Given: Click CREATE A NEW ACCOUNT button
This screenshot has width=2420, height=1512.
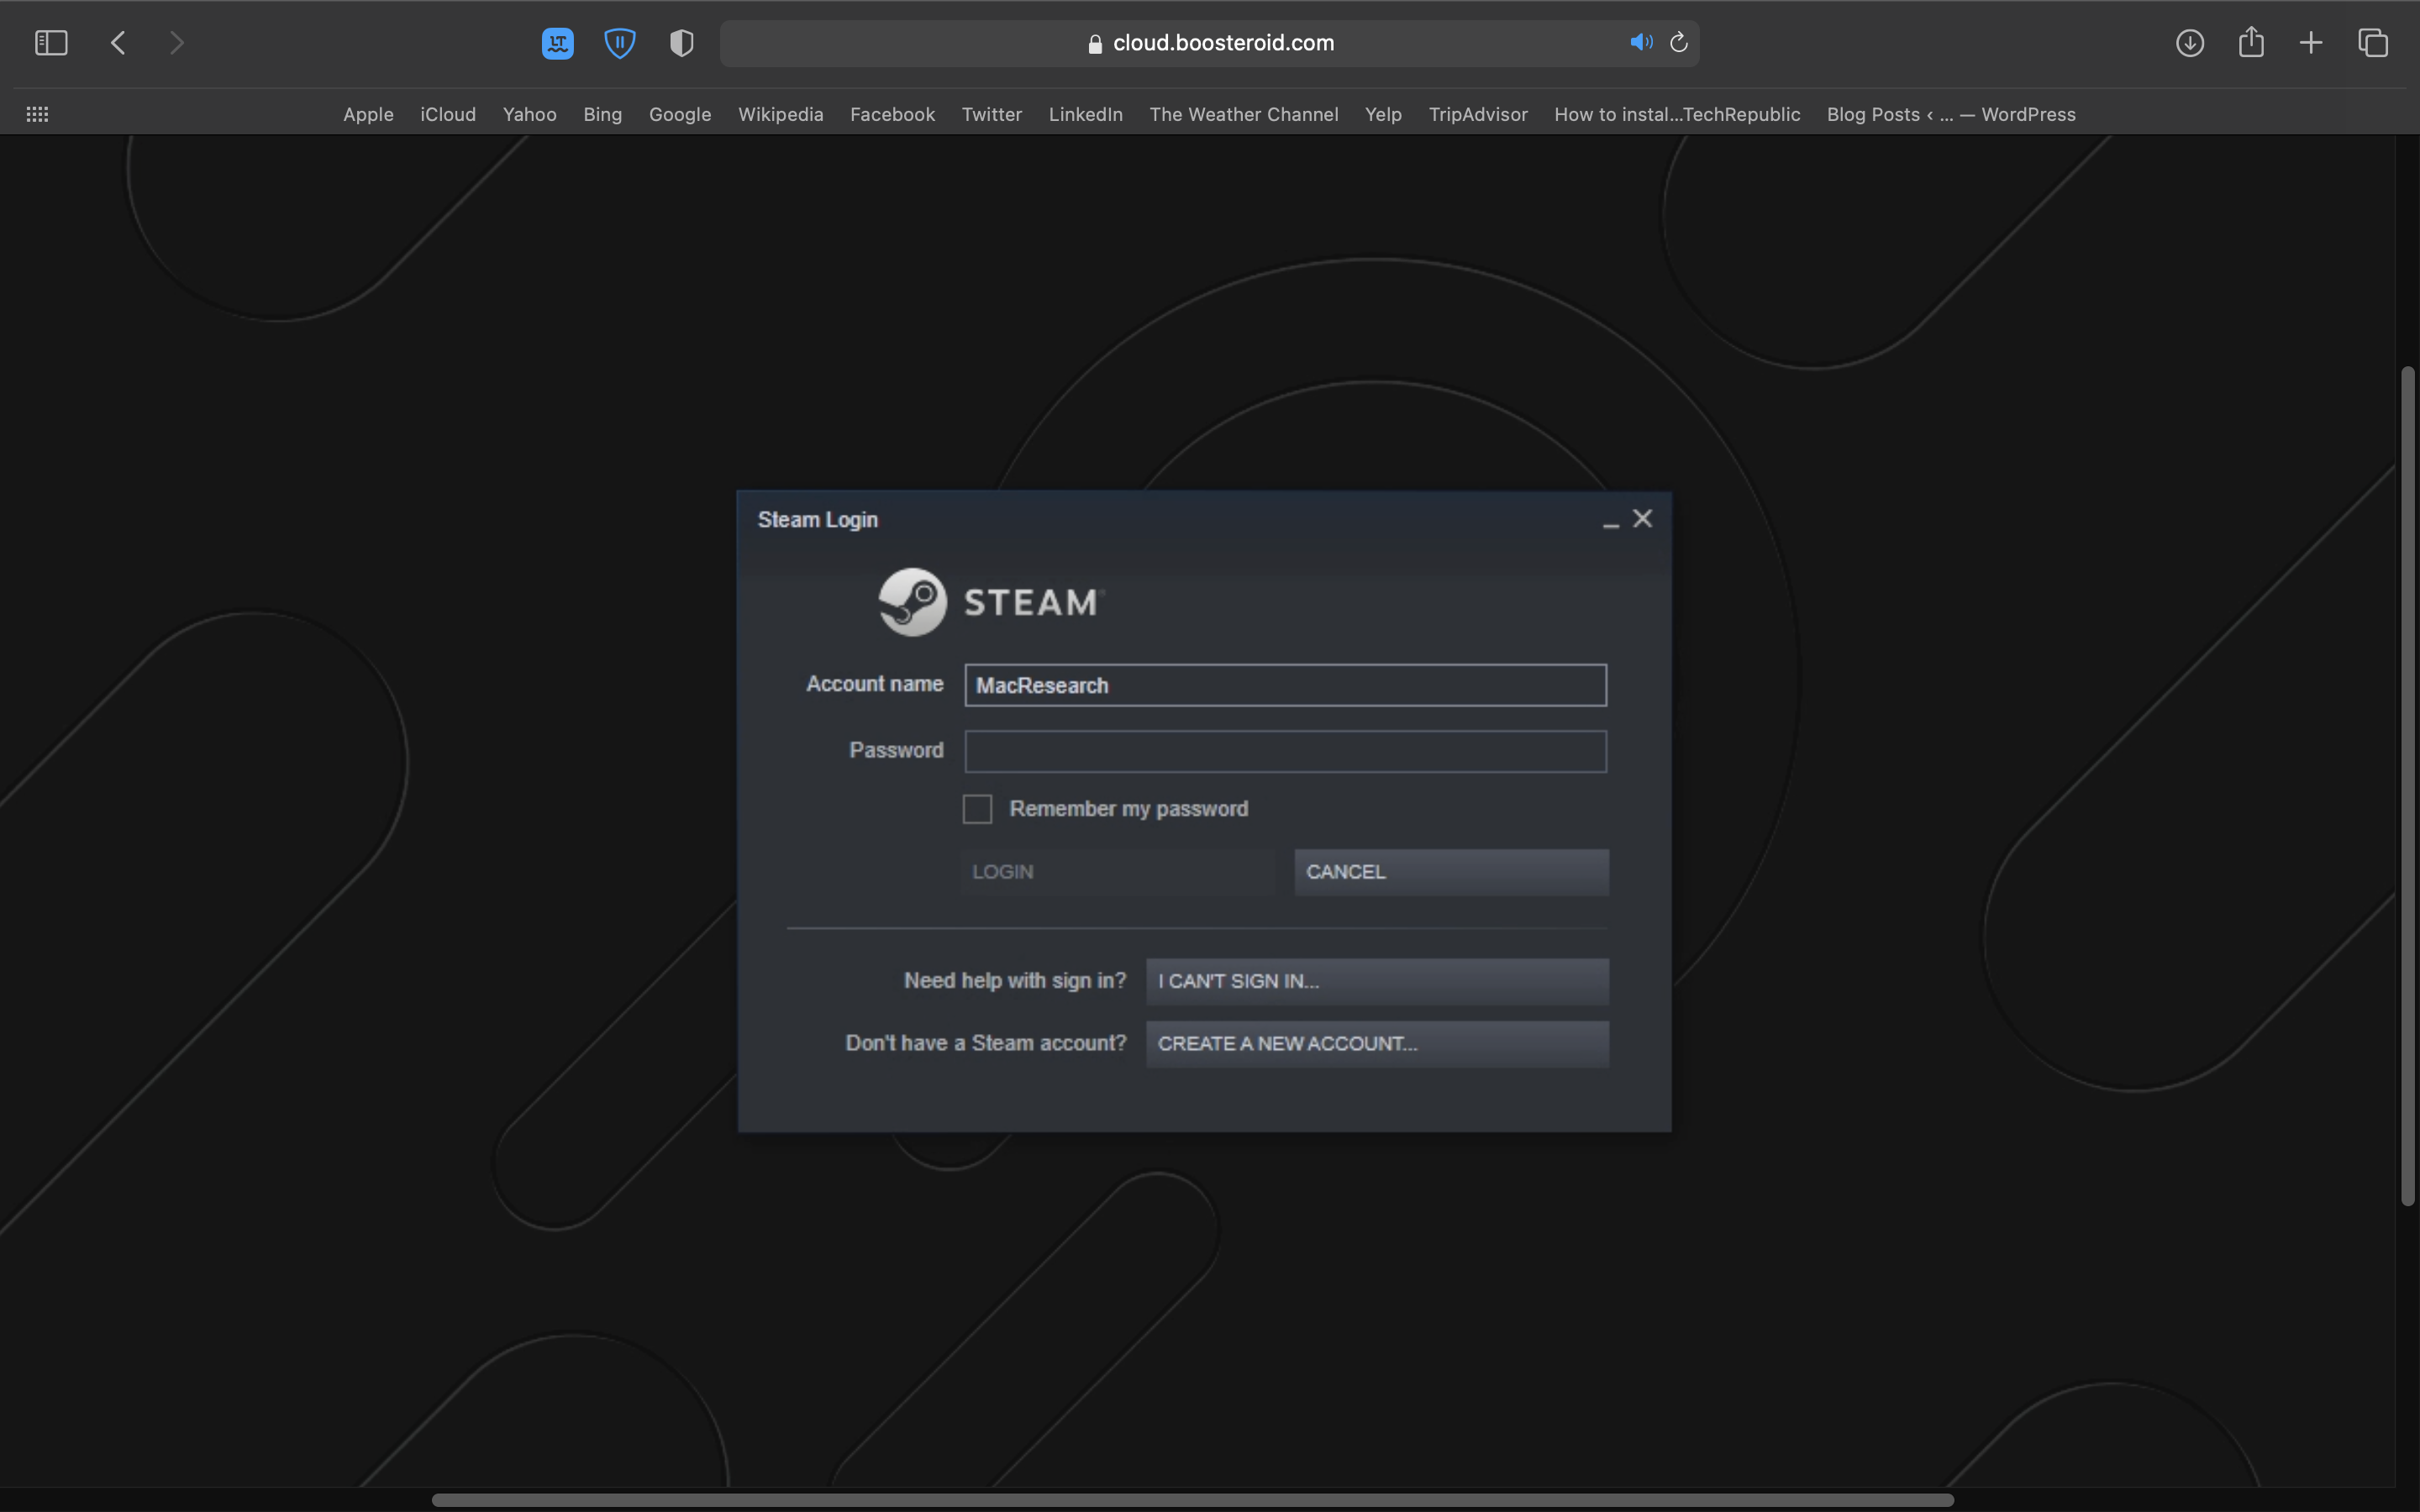Looking at the screenshot, I should point(1377,1043).
